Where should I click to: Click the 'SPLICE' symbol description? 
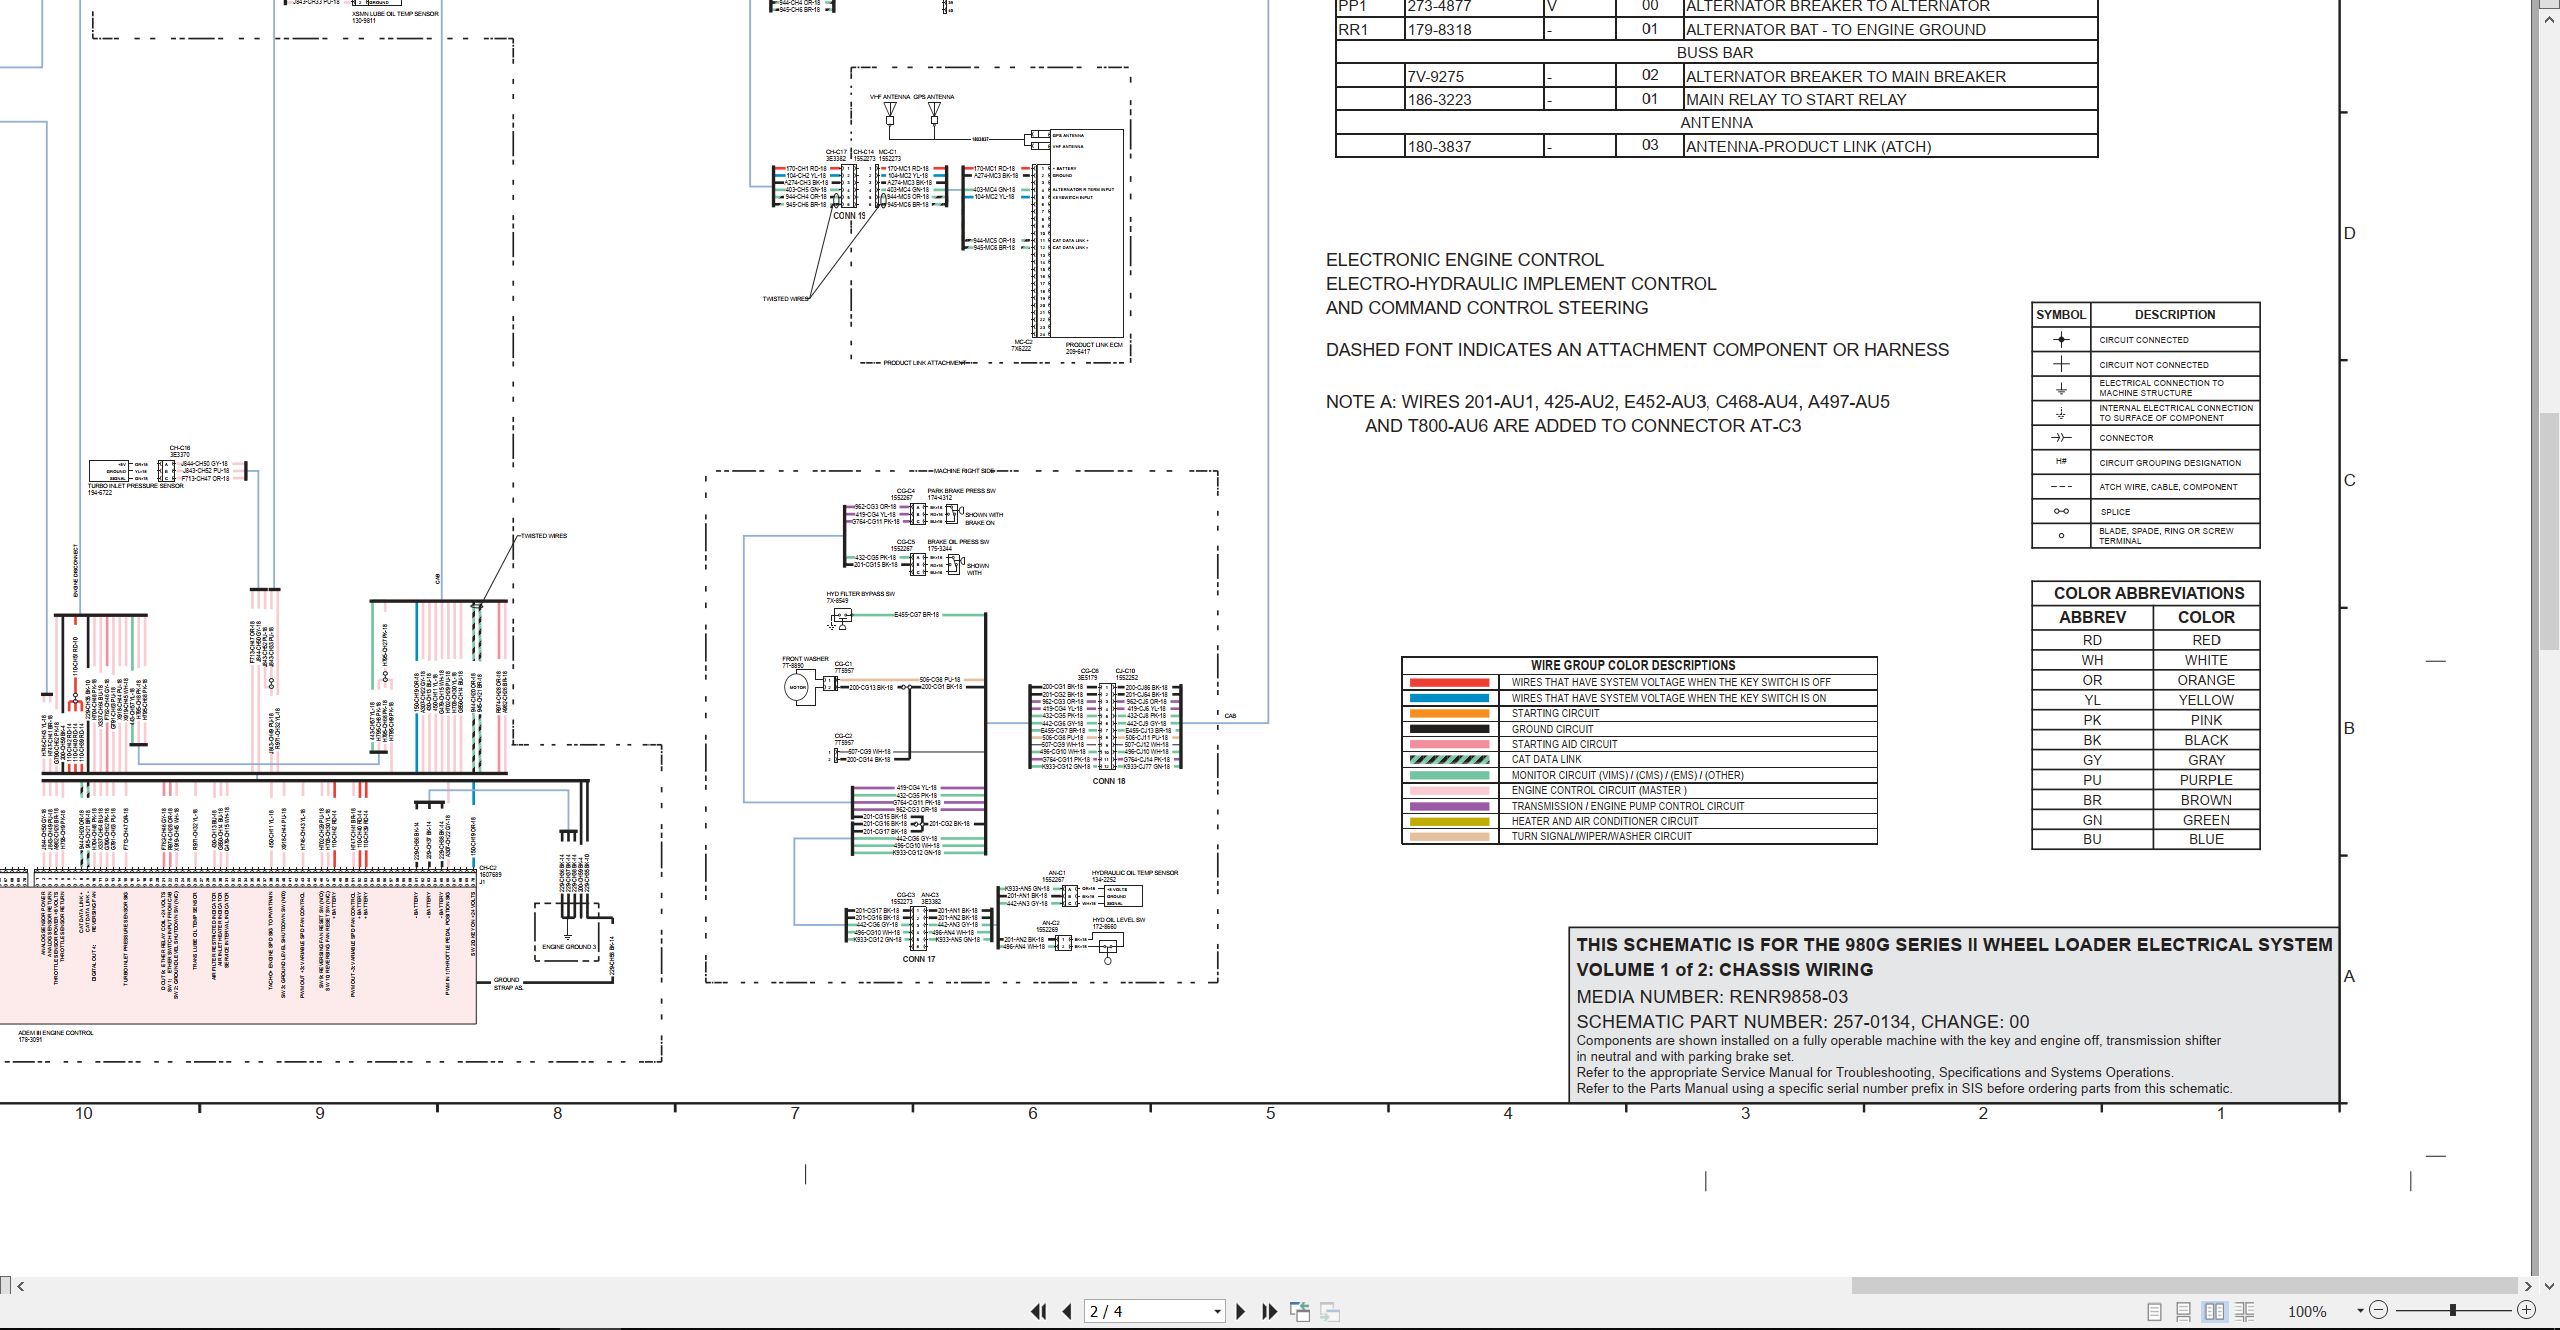click(x=2115, y=512)
